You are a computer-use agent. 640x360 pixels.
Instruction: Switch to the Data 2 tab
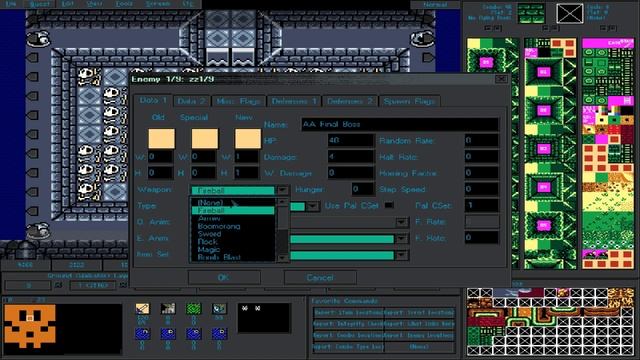click(x=192, y=101)
